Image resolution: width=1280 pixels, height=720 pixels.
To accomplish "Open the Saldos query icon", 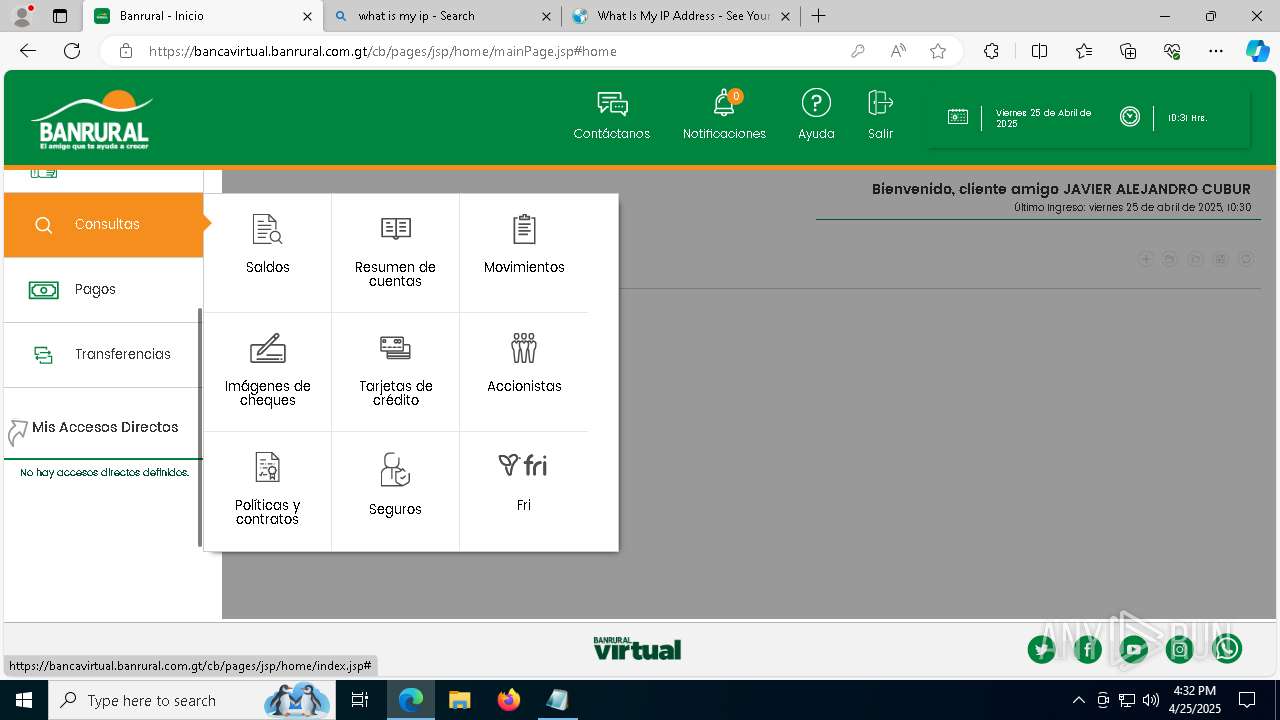I will pyautogui.click(x=267, y=229).
